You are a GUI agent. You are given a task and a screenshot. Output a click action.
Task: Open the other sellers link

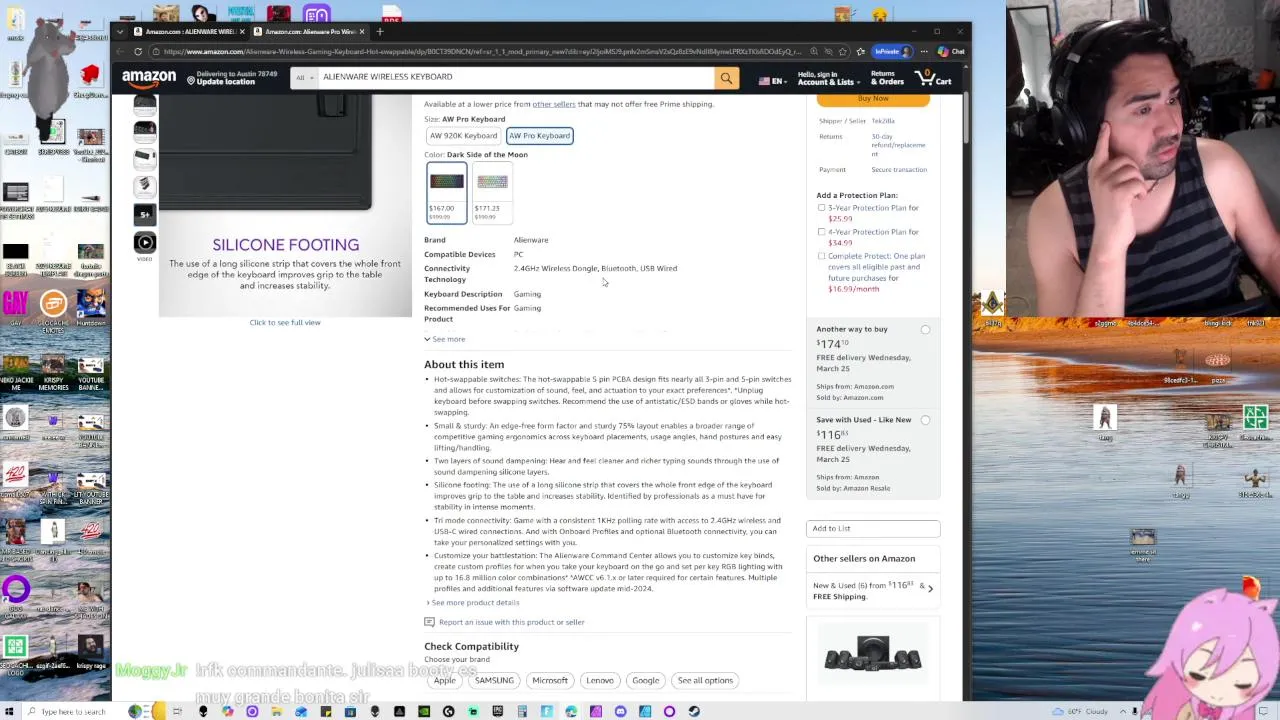coord(553,104)
